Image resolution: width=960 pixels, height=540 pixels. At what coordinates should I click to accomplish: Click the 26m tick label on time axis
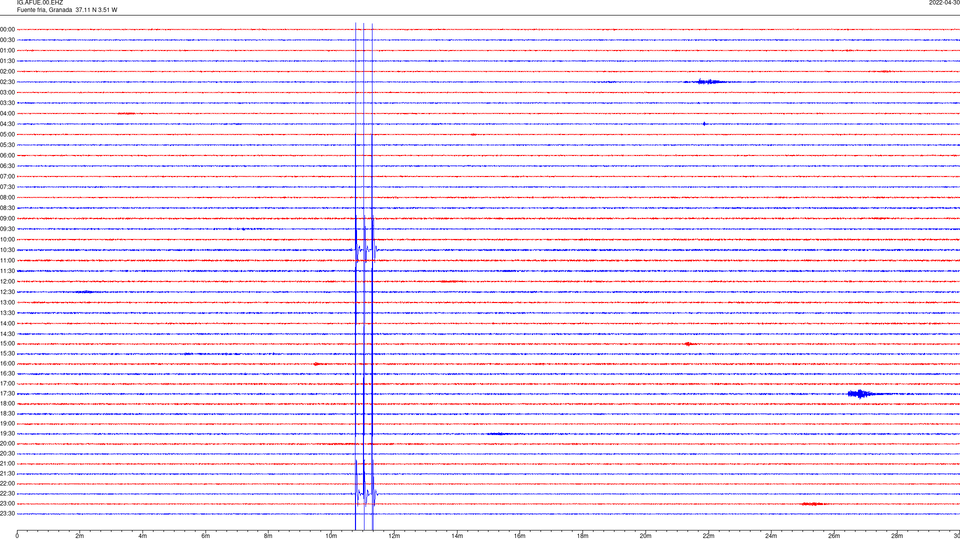(x=834, y=536)
